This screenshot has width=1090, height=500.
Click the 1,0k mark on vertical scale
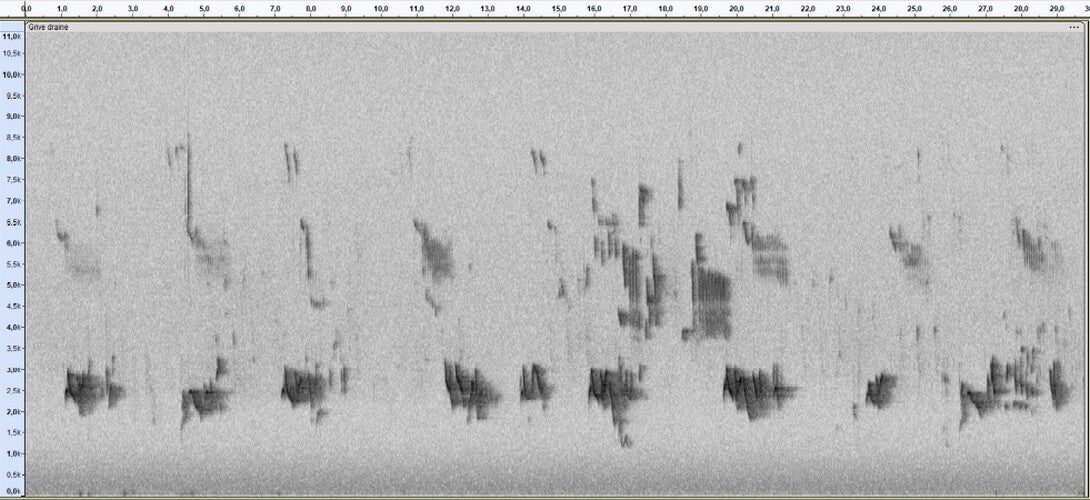(12, 453)
